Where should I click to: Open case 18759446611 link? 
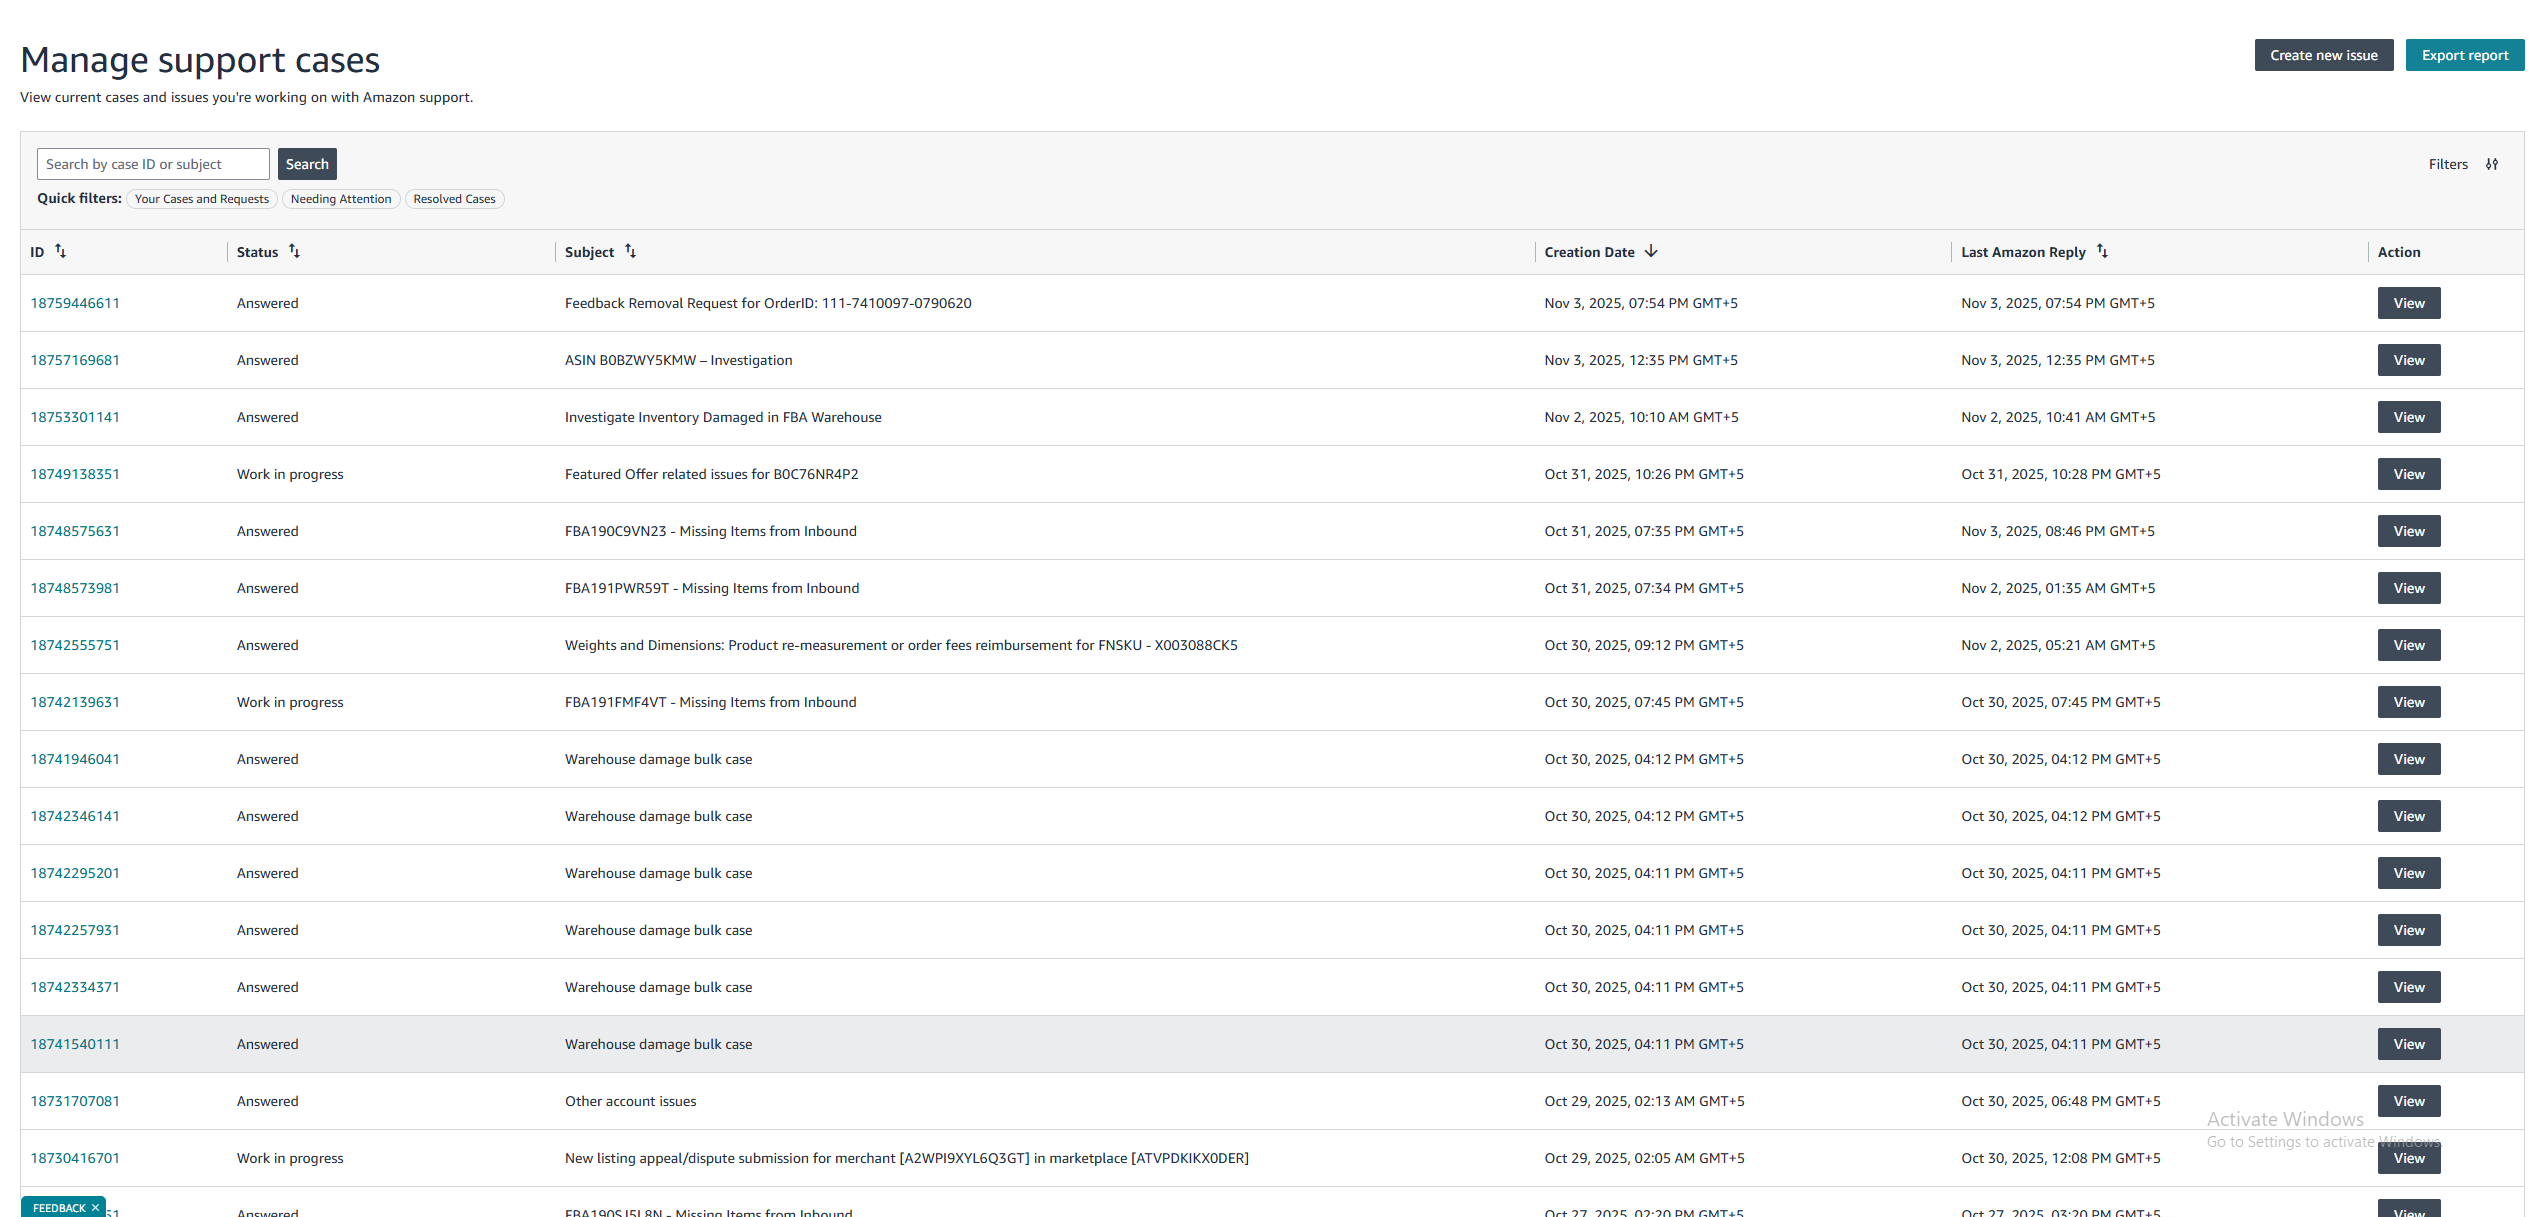pyautogui.click(x=75, y=303)
